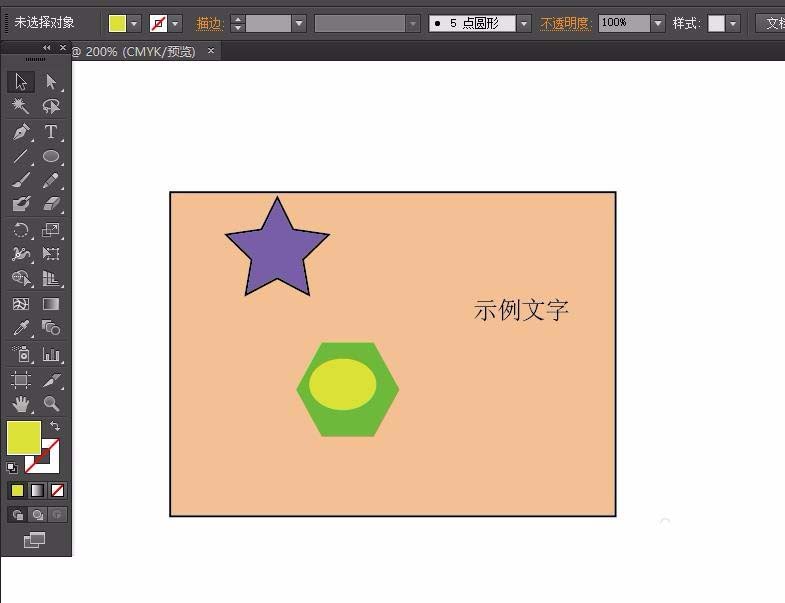Expand the 5 点圆形 brush definition dropdown

coord(524,24)
